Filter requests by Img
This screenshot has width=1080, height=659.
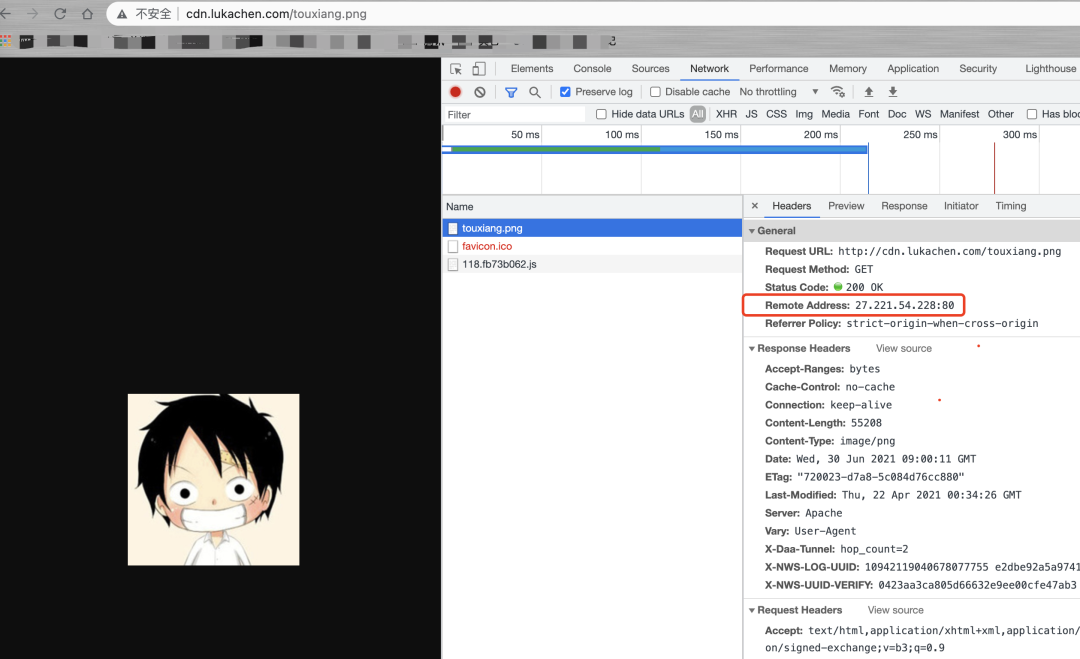click(x=804, y=114)
